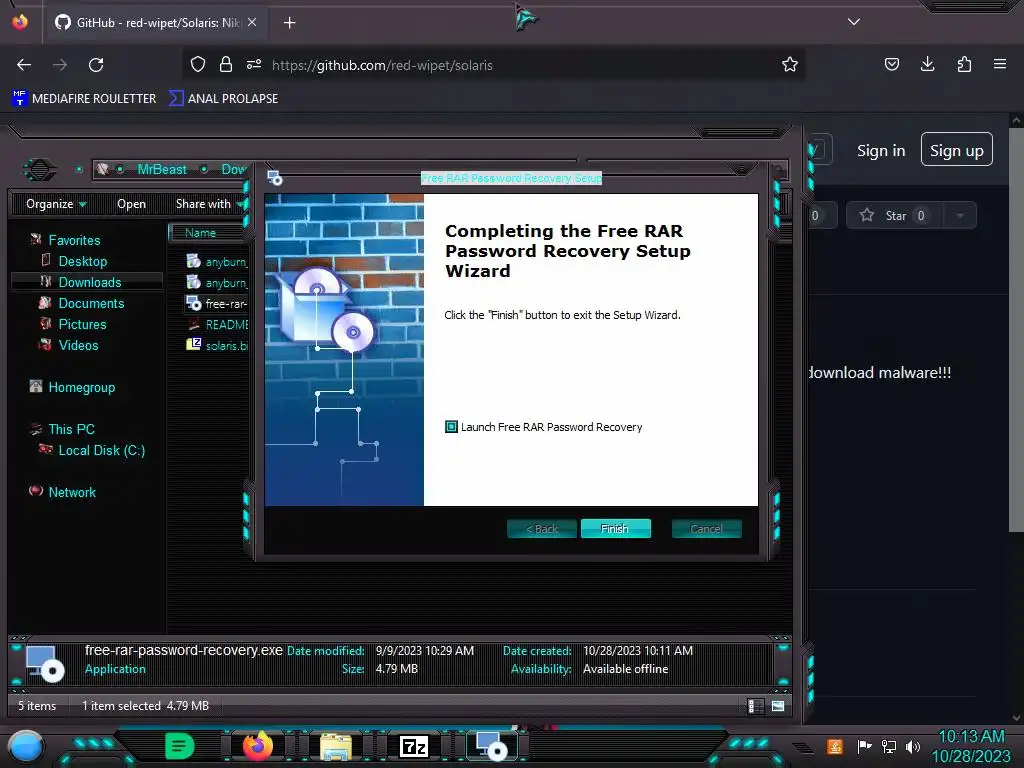The height and width of the screenshot is (768, 1024).
Task: Expand the Star lists dropdown arrow
Action: tap(960, 216)
